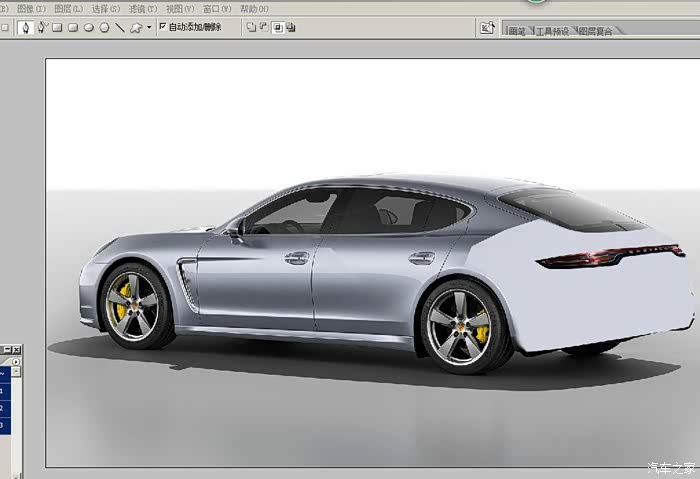Select the add to path area mode
Viewport: 700px width, 479px height.
pos(251,28)
